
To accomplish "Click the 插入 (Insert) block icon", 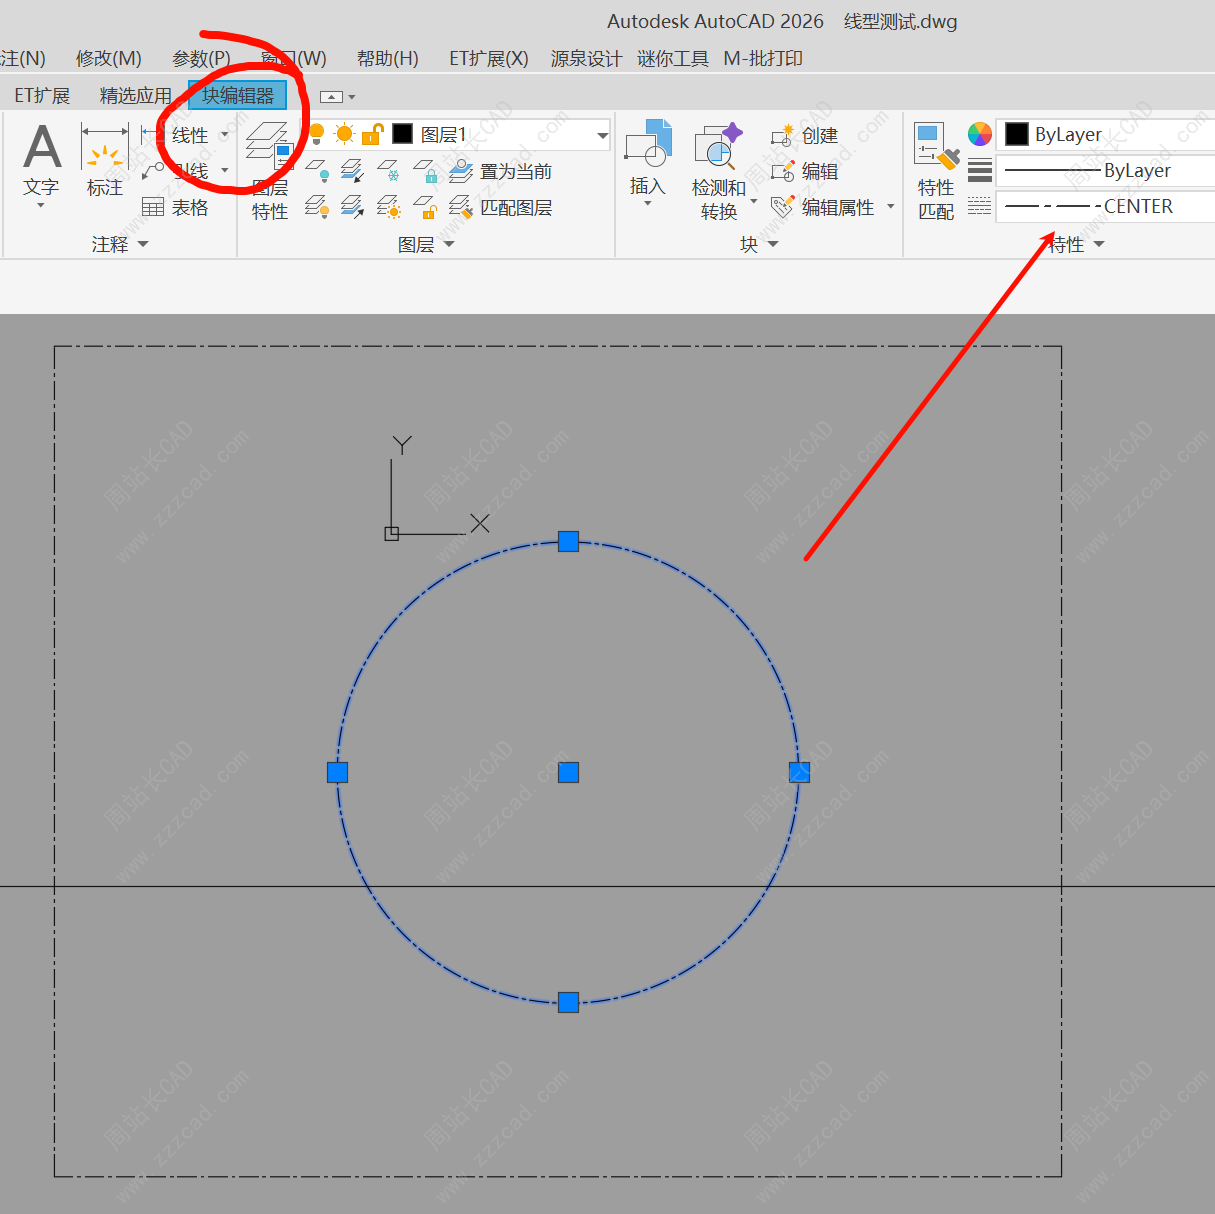I will [647, 148].
